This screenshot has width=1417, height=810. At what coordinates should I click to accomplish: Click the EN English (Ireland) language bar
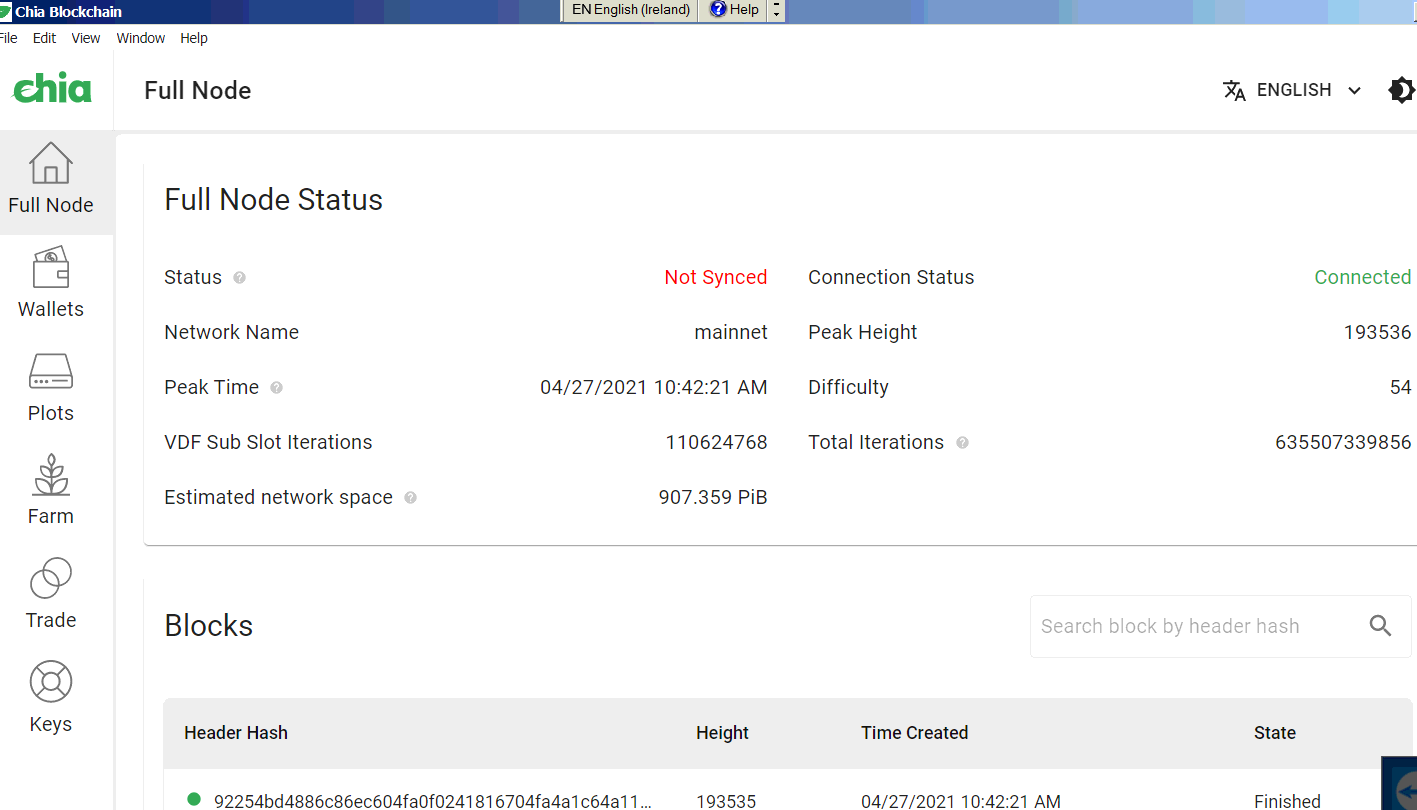pyautogui.click(x=631, y=10)
